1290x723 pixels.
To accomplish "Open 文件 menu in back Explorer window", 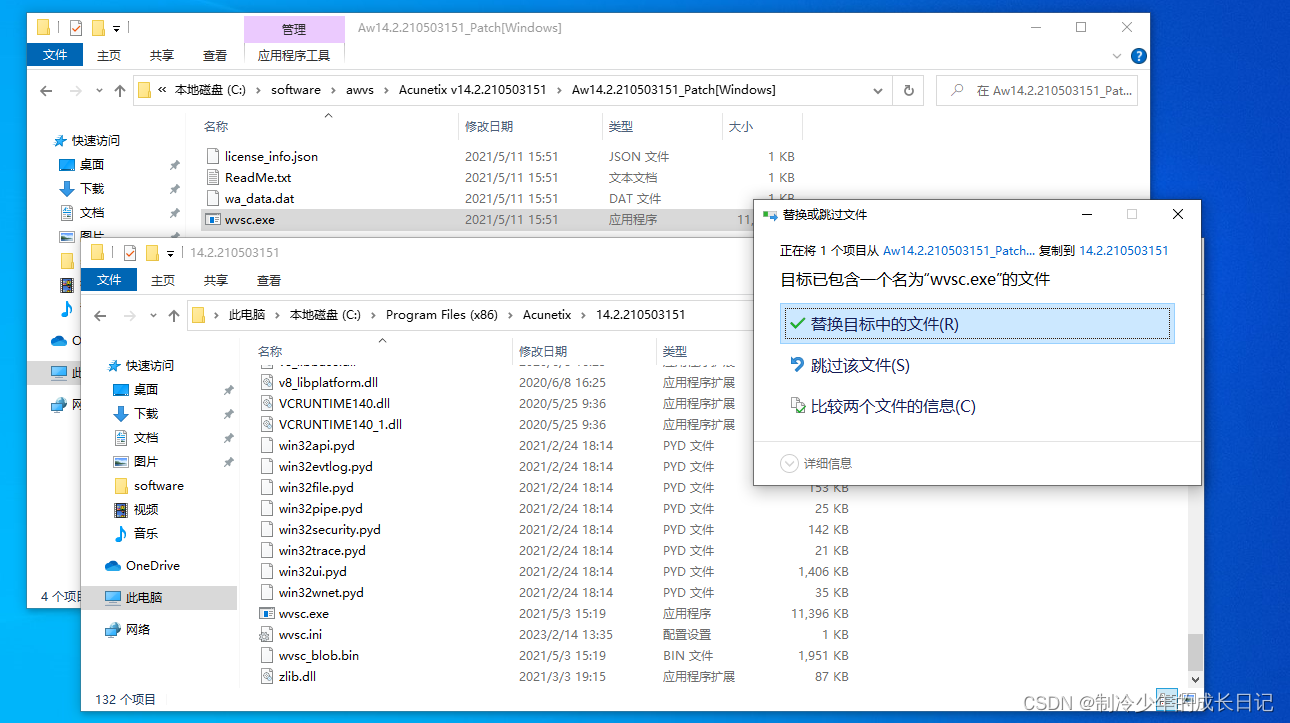I will tap(55, 55).
